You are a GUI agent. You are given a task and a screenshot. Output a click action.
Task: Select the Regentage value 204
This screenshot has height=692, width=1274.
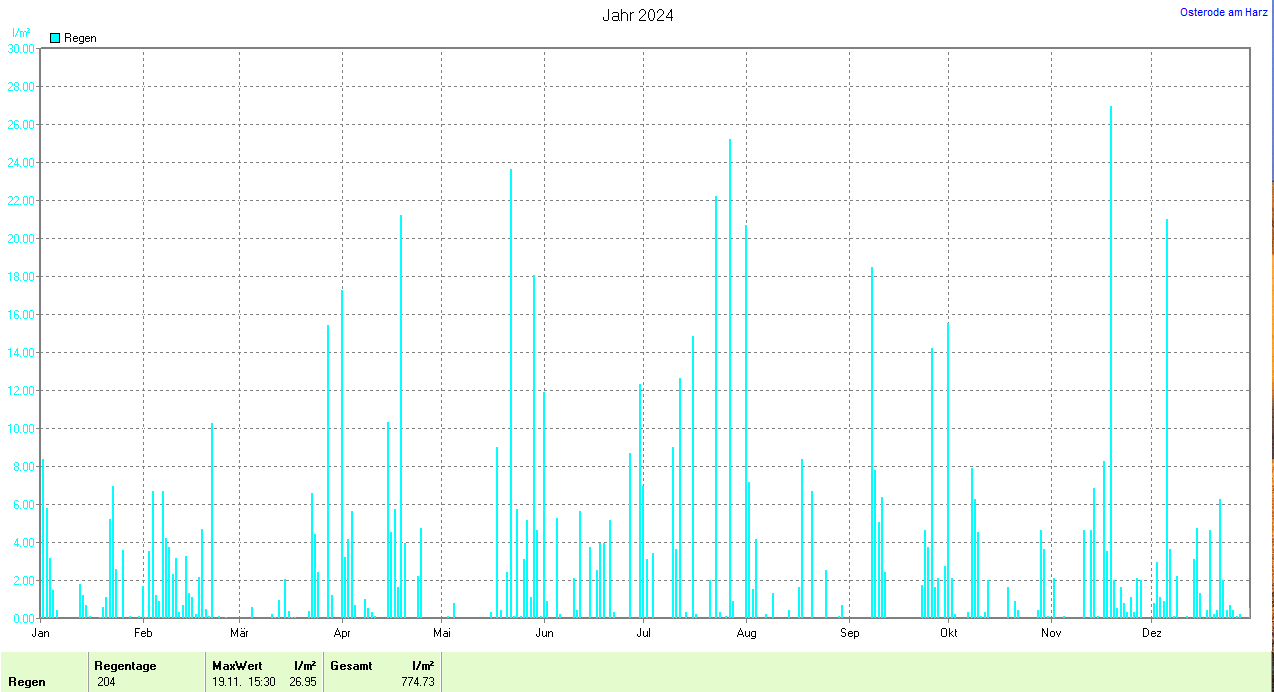click(x=109, y=681)
